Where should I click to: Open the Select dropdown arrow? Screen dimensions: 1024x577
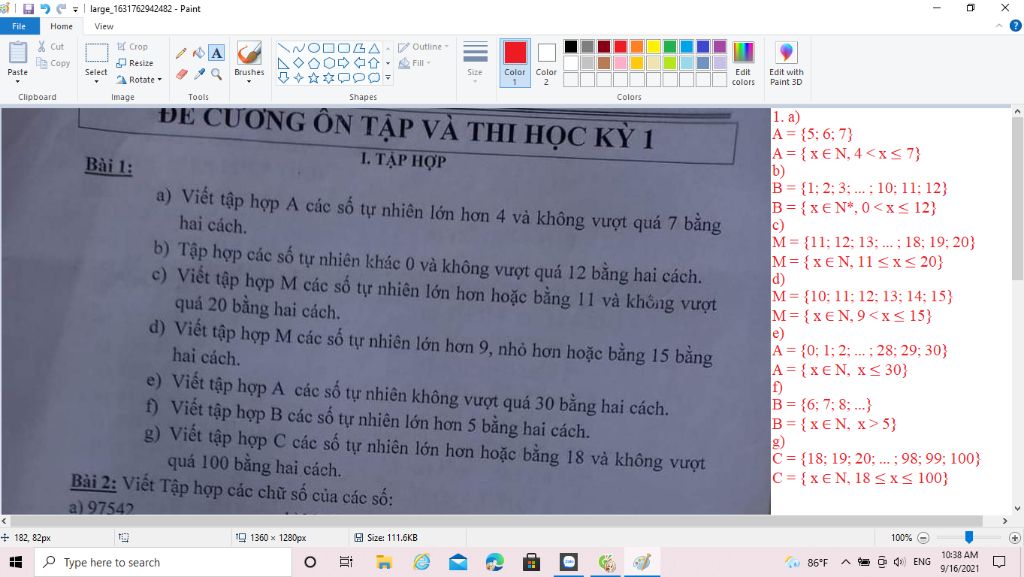pyautogui.click(x=97, y=82)
